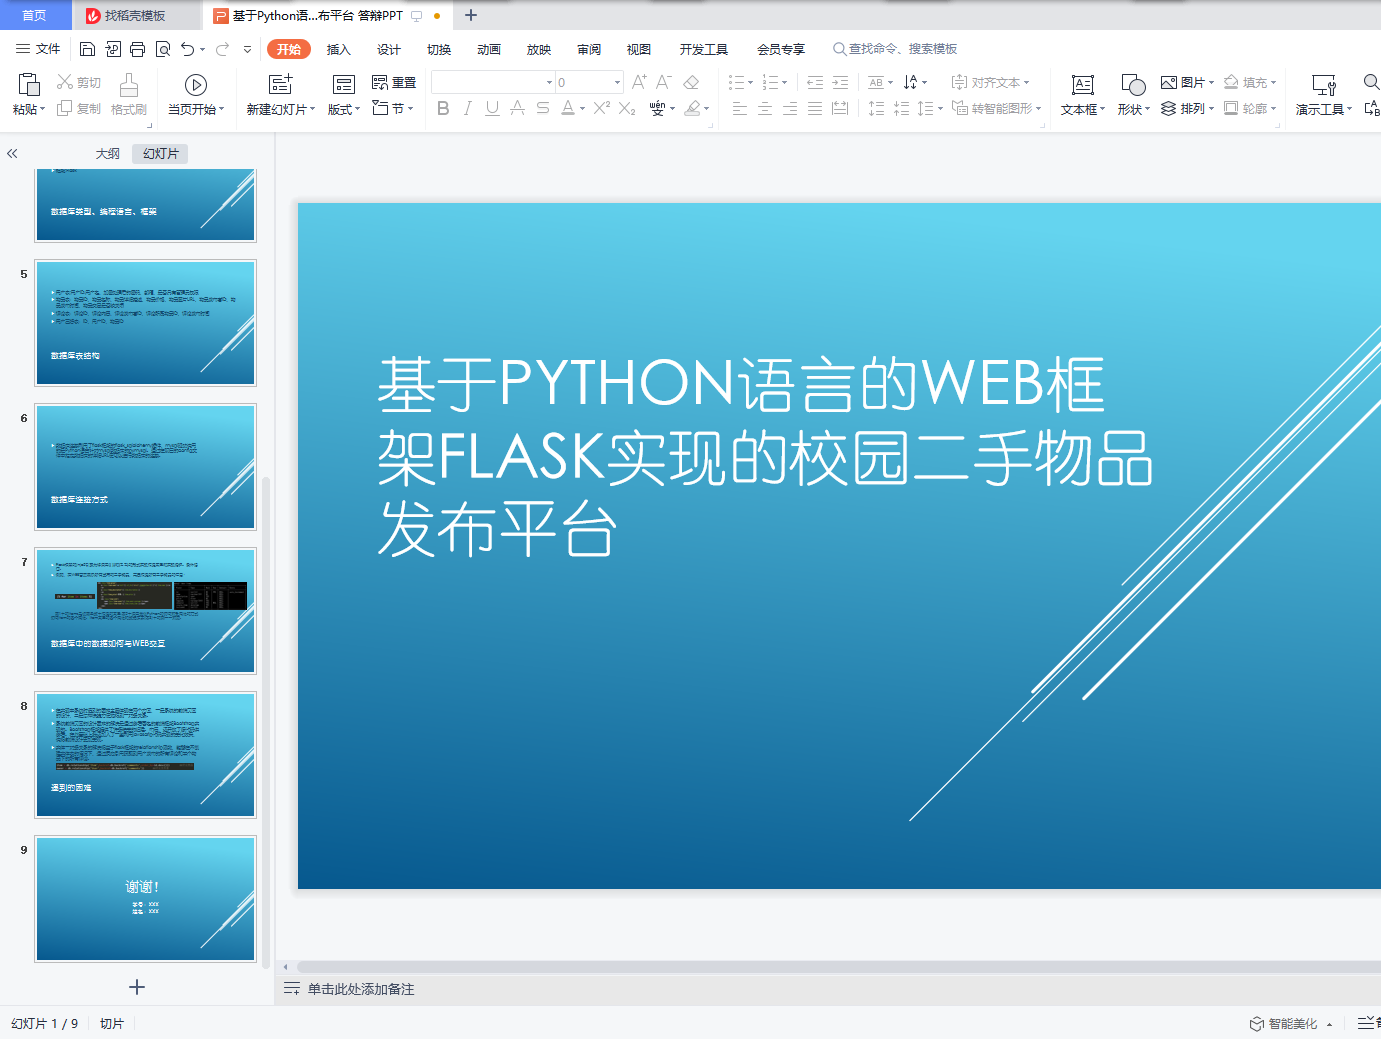The width and height of the screenshot is (1381, 1039).
Task: Open the Insert (插入) ribbon tab
Action: [x=339, y=49]
